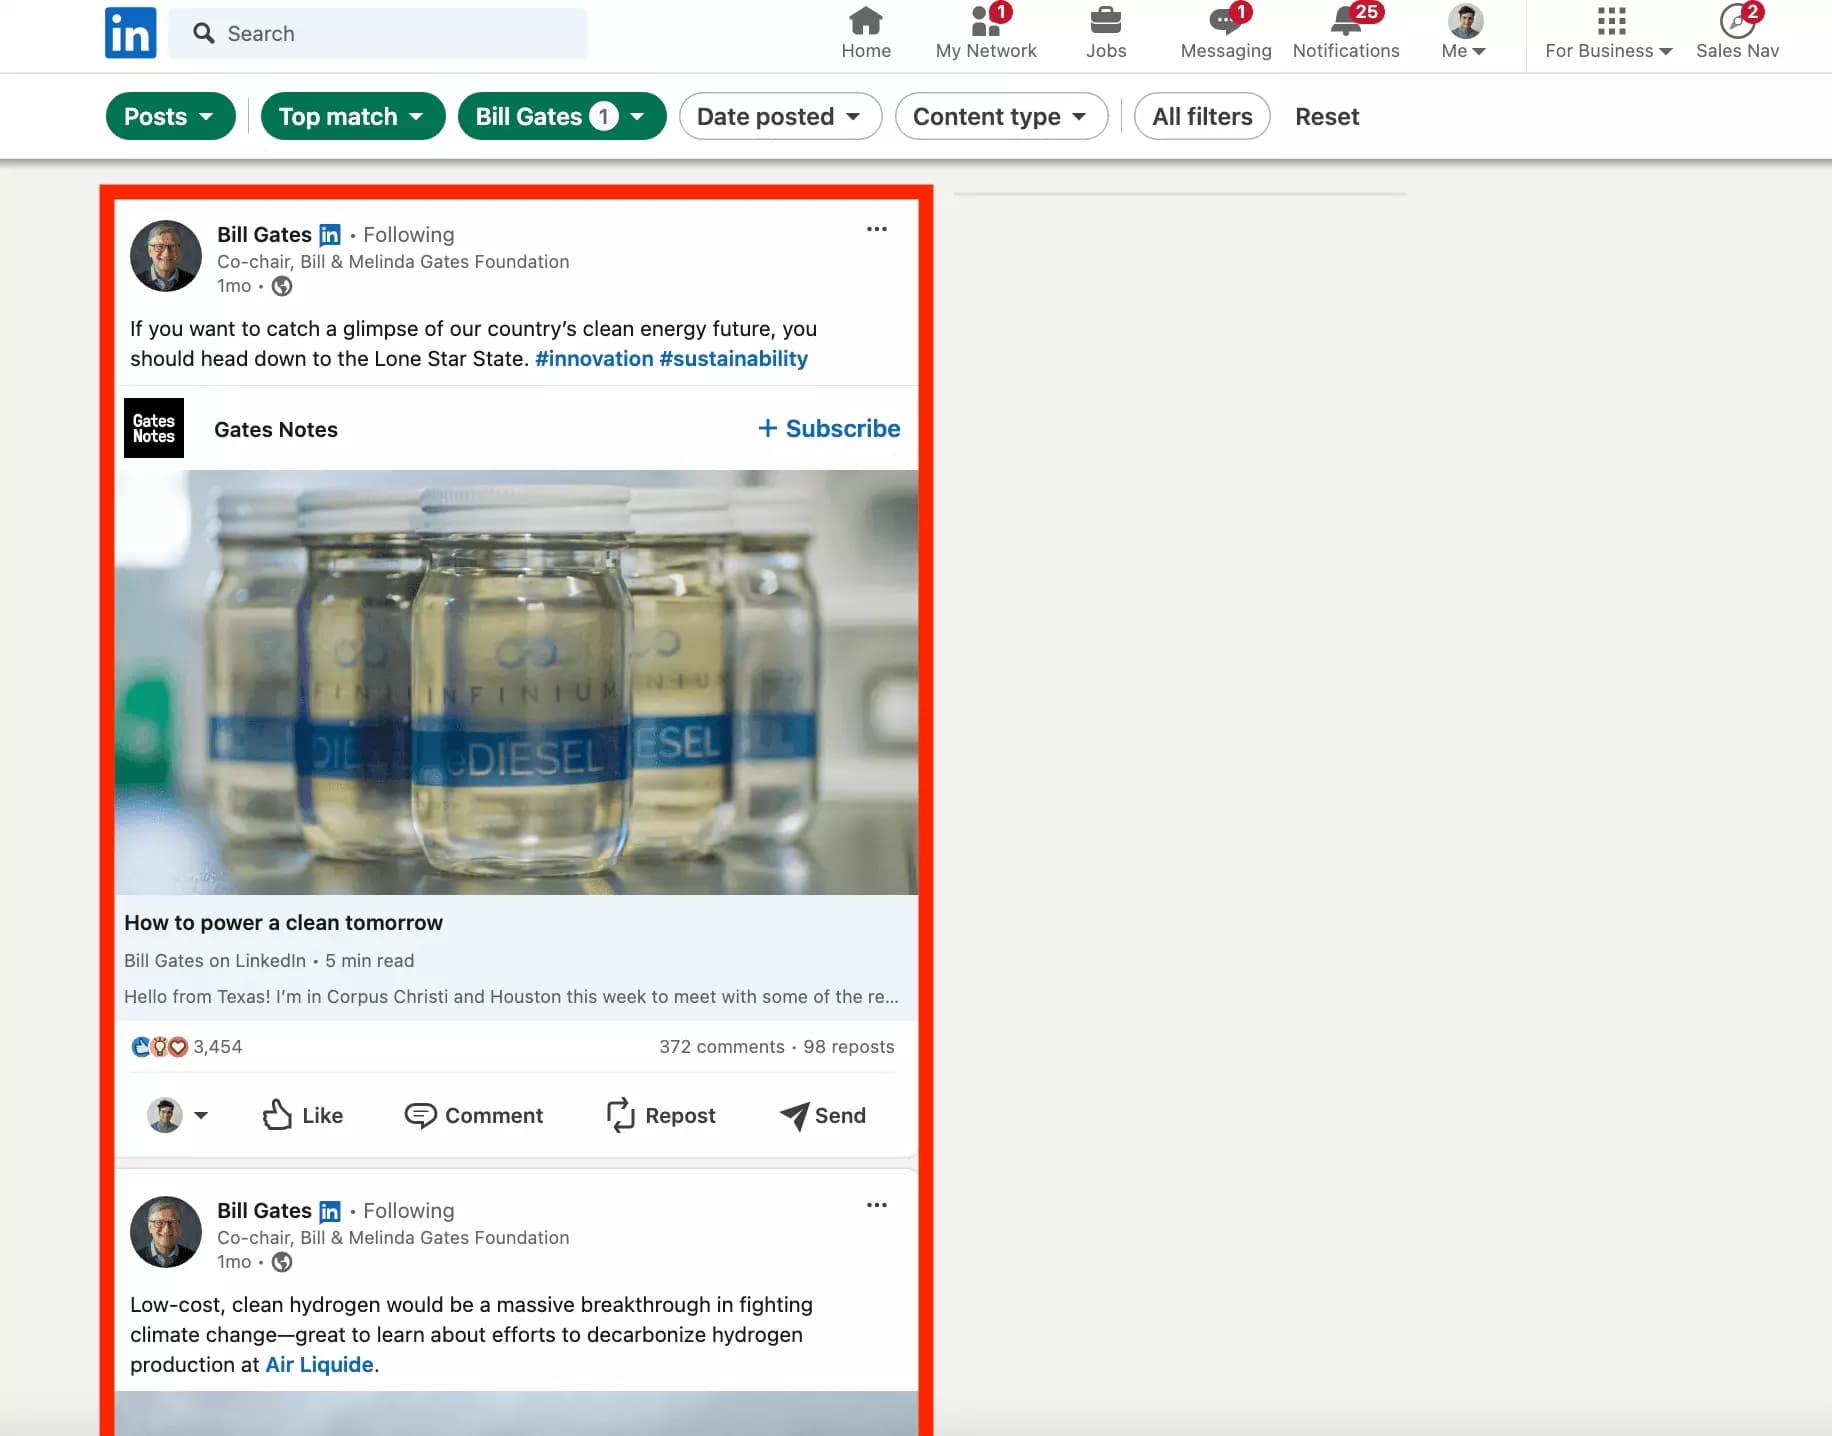
Task: Open My Network with notification badge
Action: coord(985,24)
